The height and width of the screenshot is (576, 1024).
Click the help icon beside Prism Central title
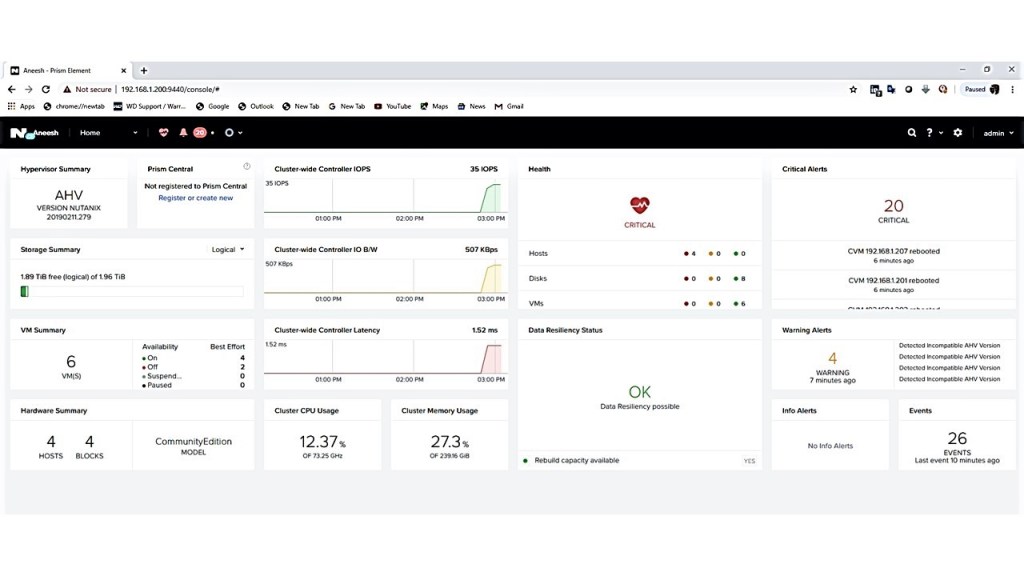246,167
